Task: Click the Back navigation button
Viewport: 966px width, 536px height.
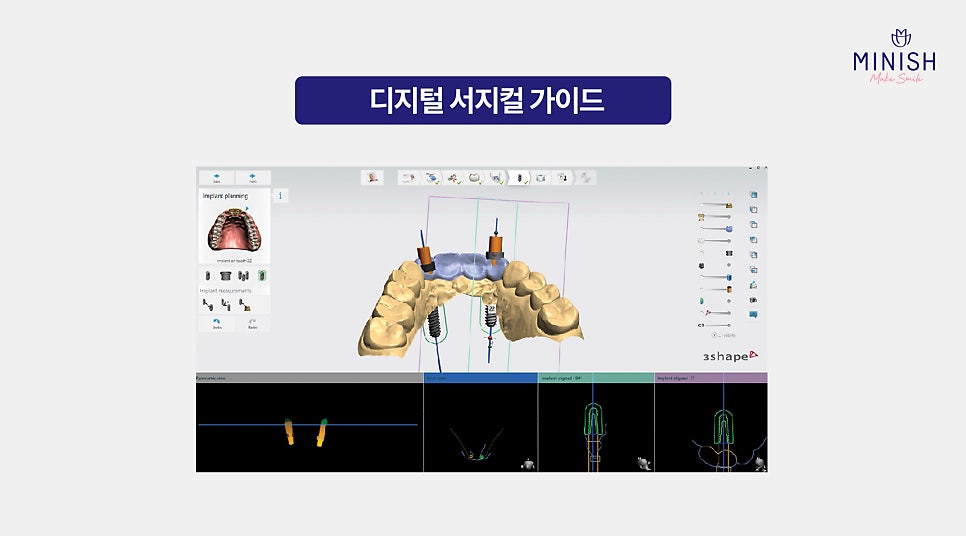Action: 216,178
